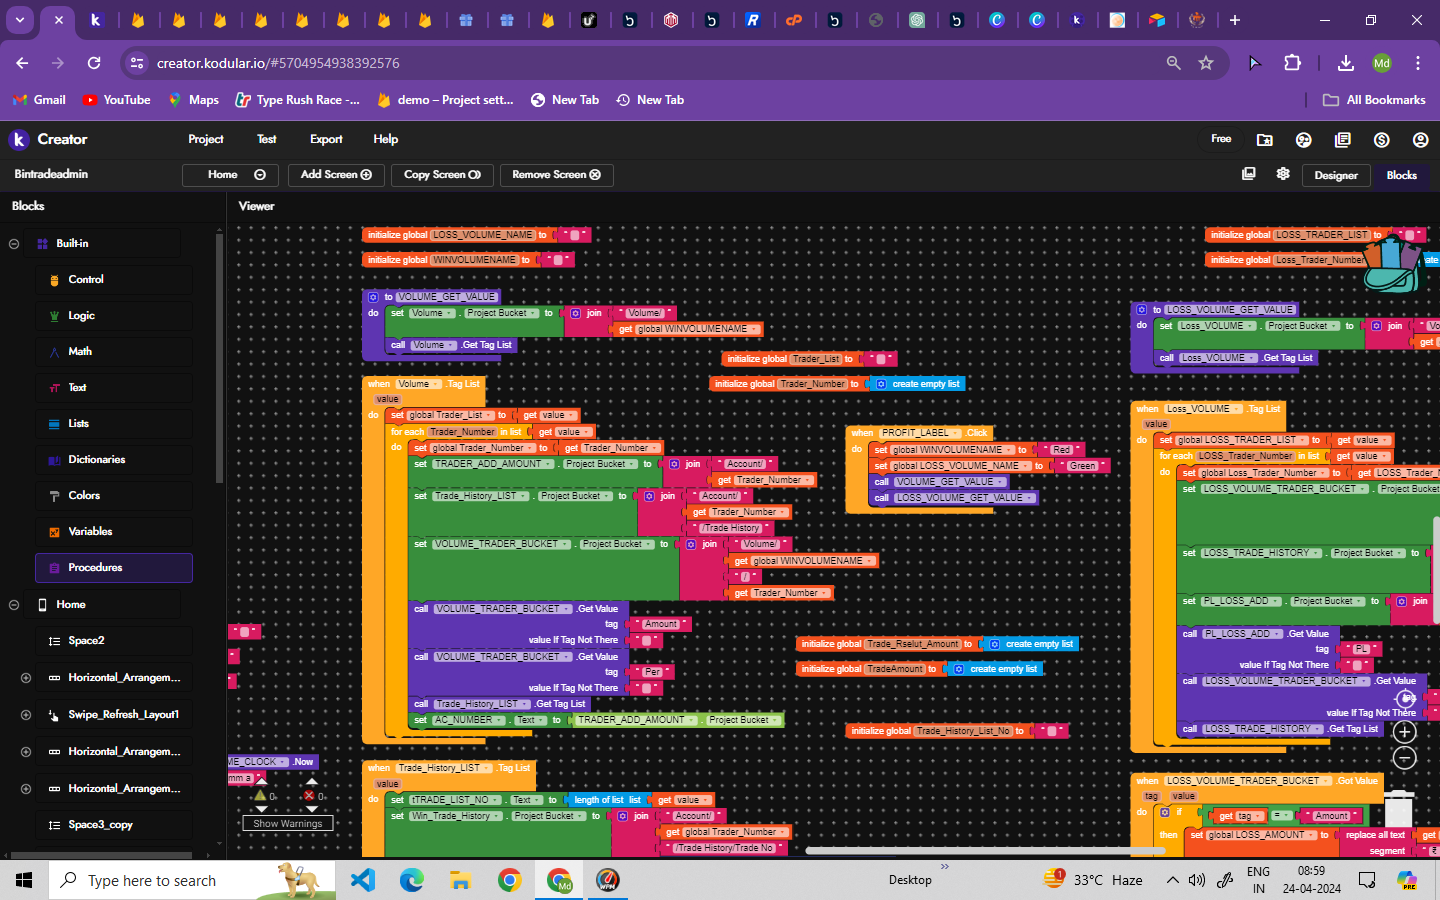
Task: Select the Colors block category
Action: point(84,496)
